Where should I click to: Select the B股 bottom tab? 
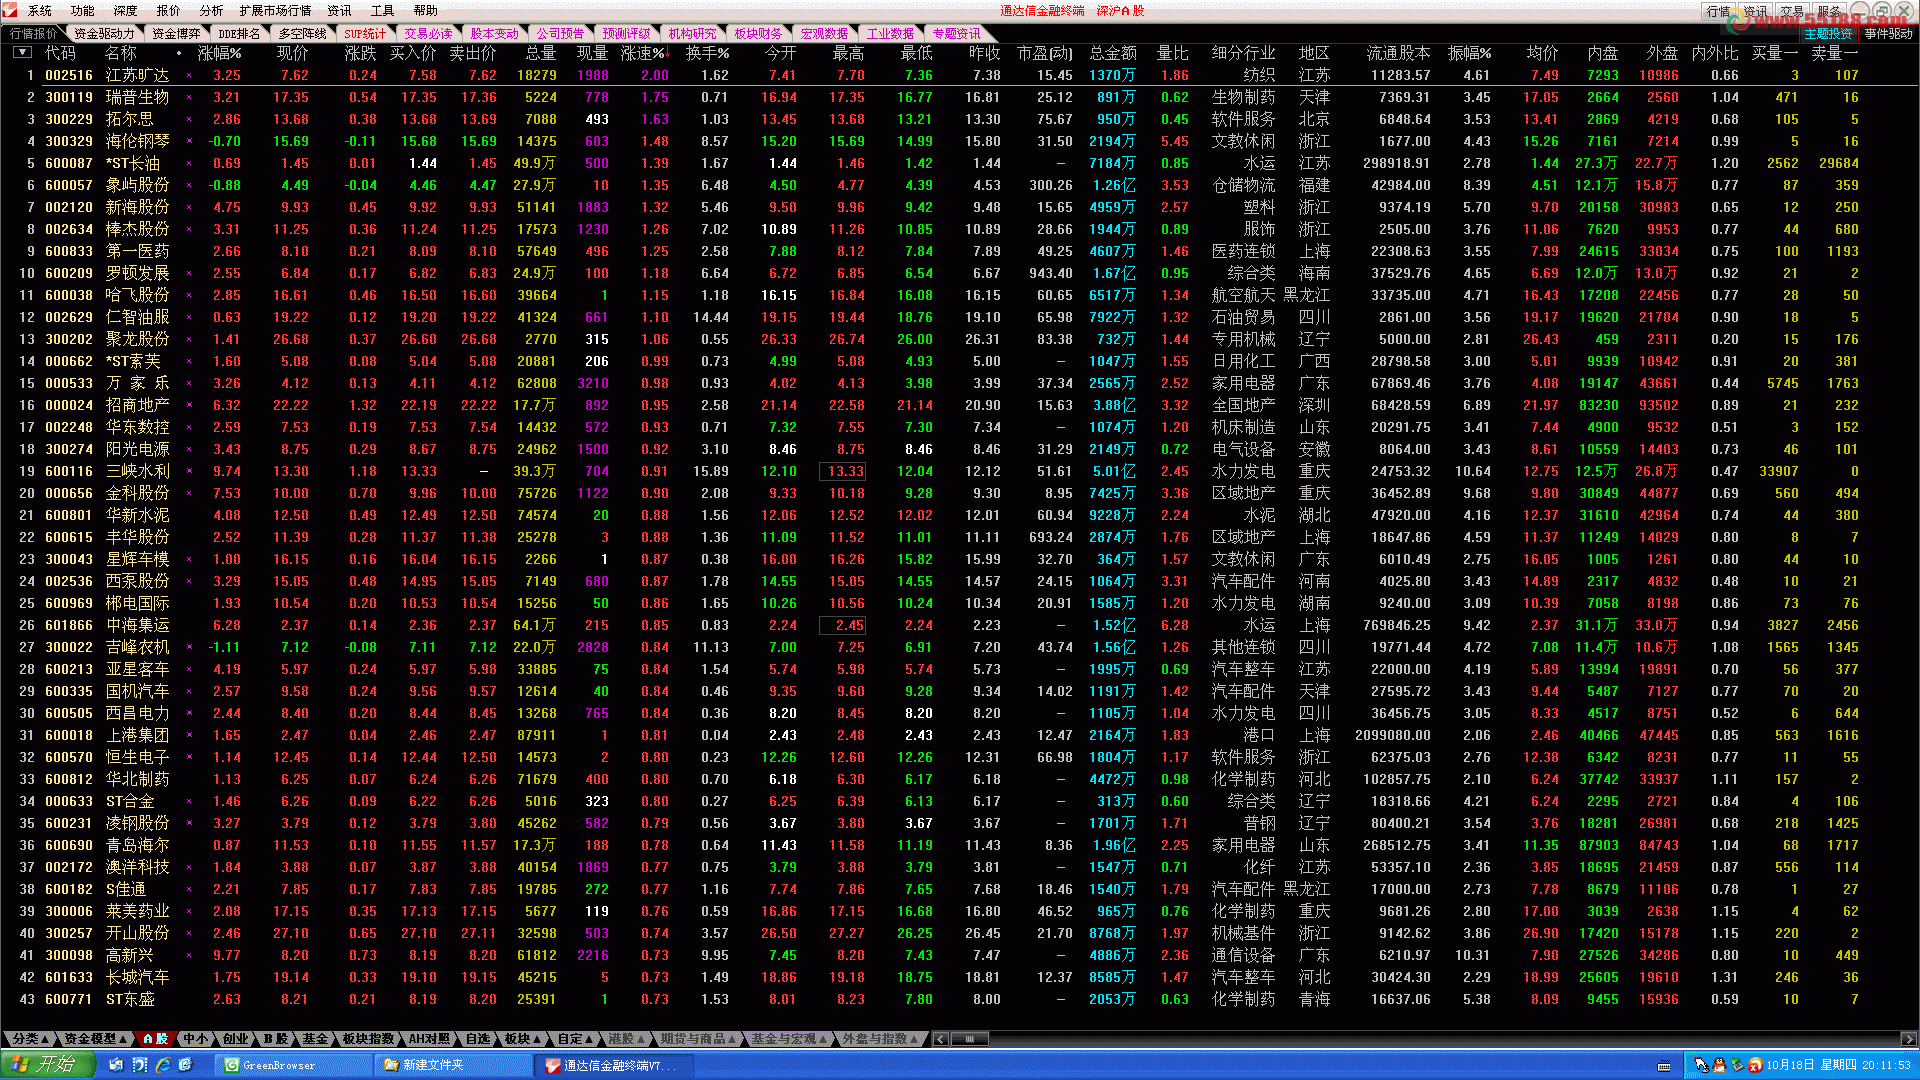coord(276,1039)
